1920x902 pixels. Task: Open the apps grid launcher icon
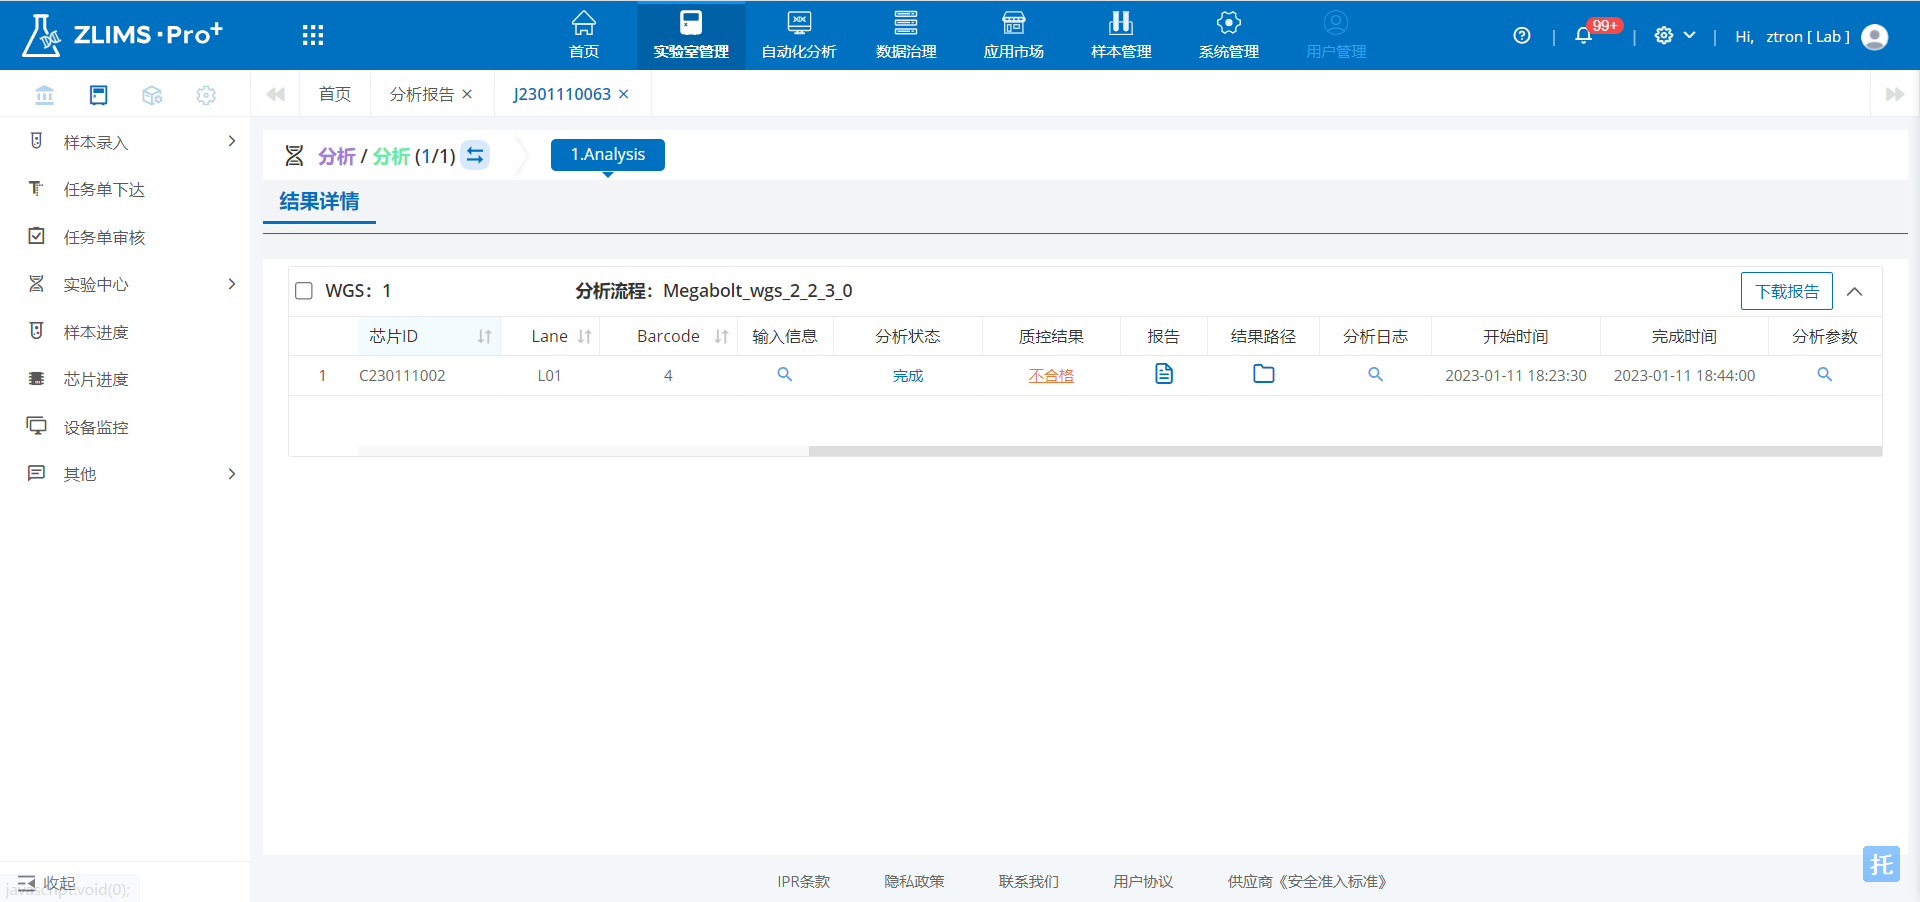click(x=313, y=36)
